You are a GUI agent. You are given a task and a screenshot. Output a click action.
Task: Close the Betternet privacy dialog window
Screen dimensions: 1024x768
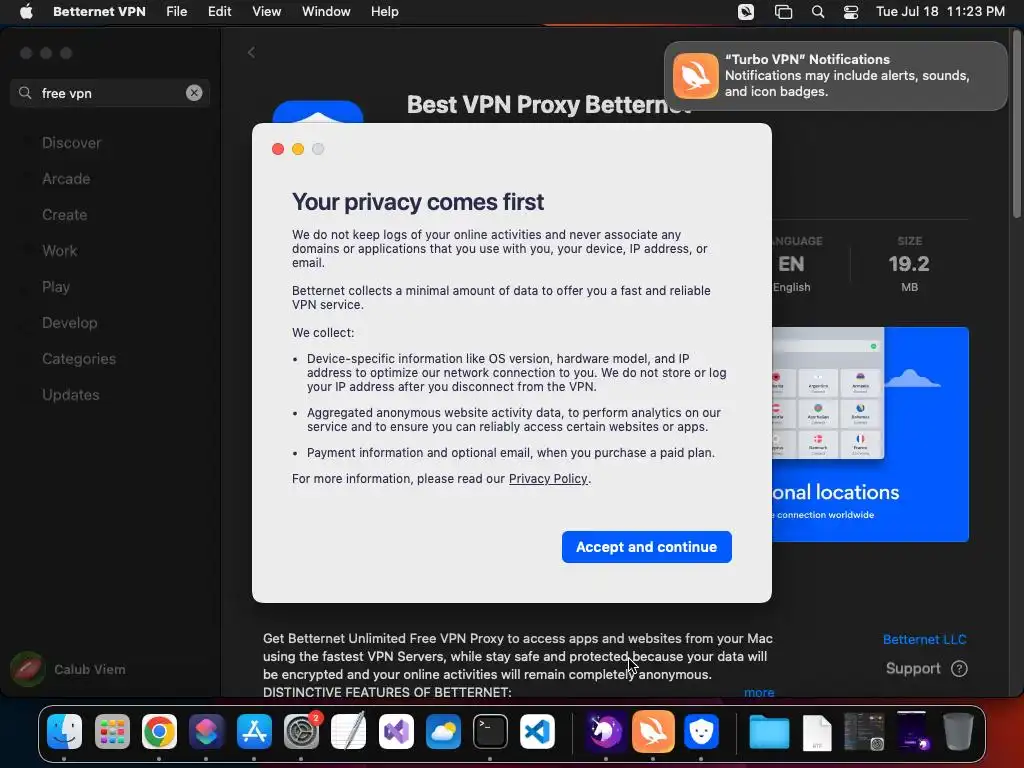(x=278, y=149)
